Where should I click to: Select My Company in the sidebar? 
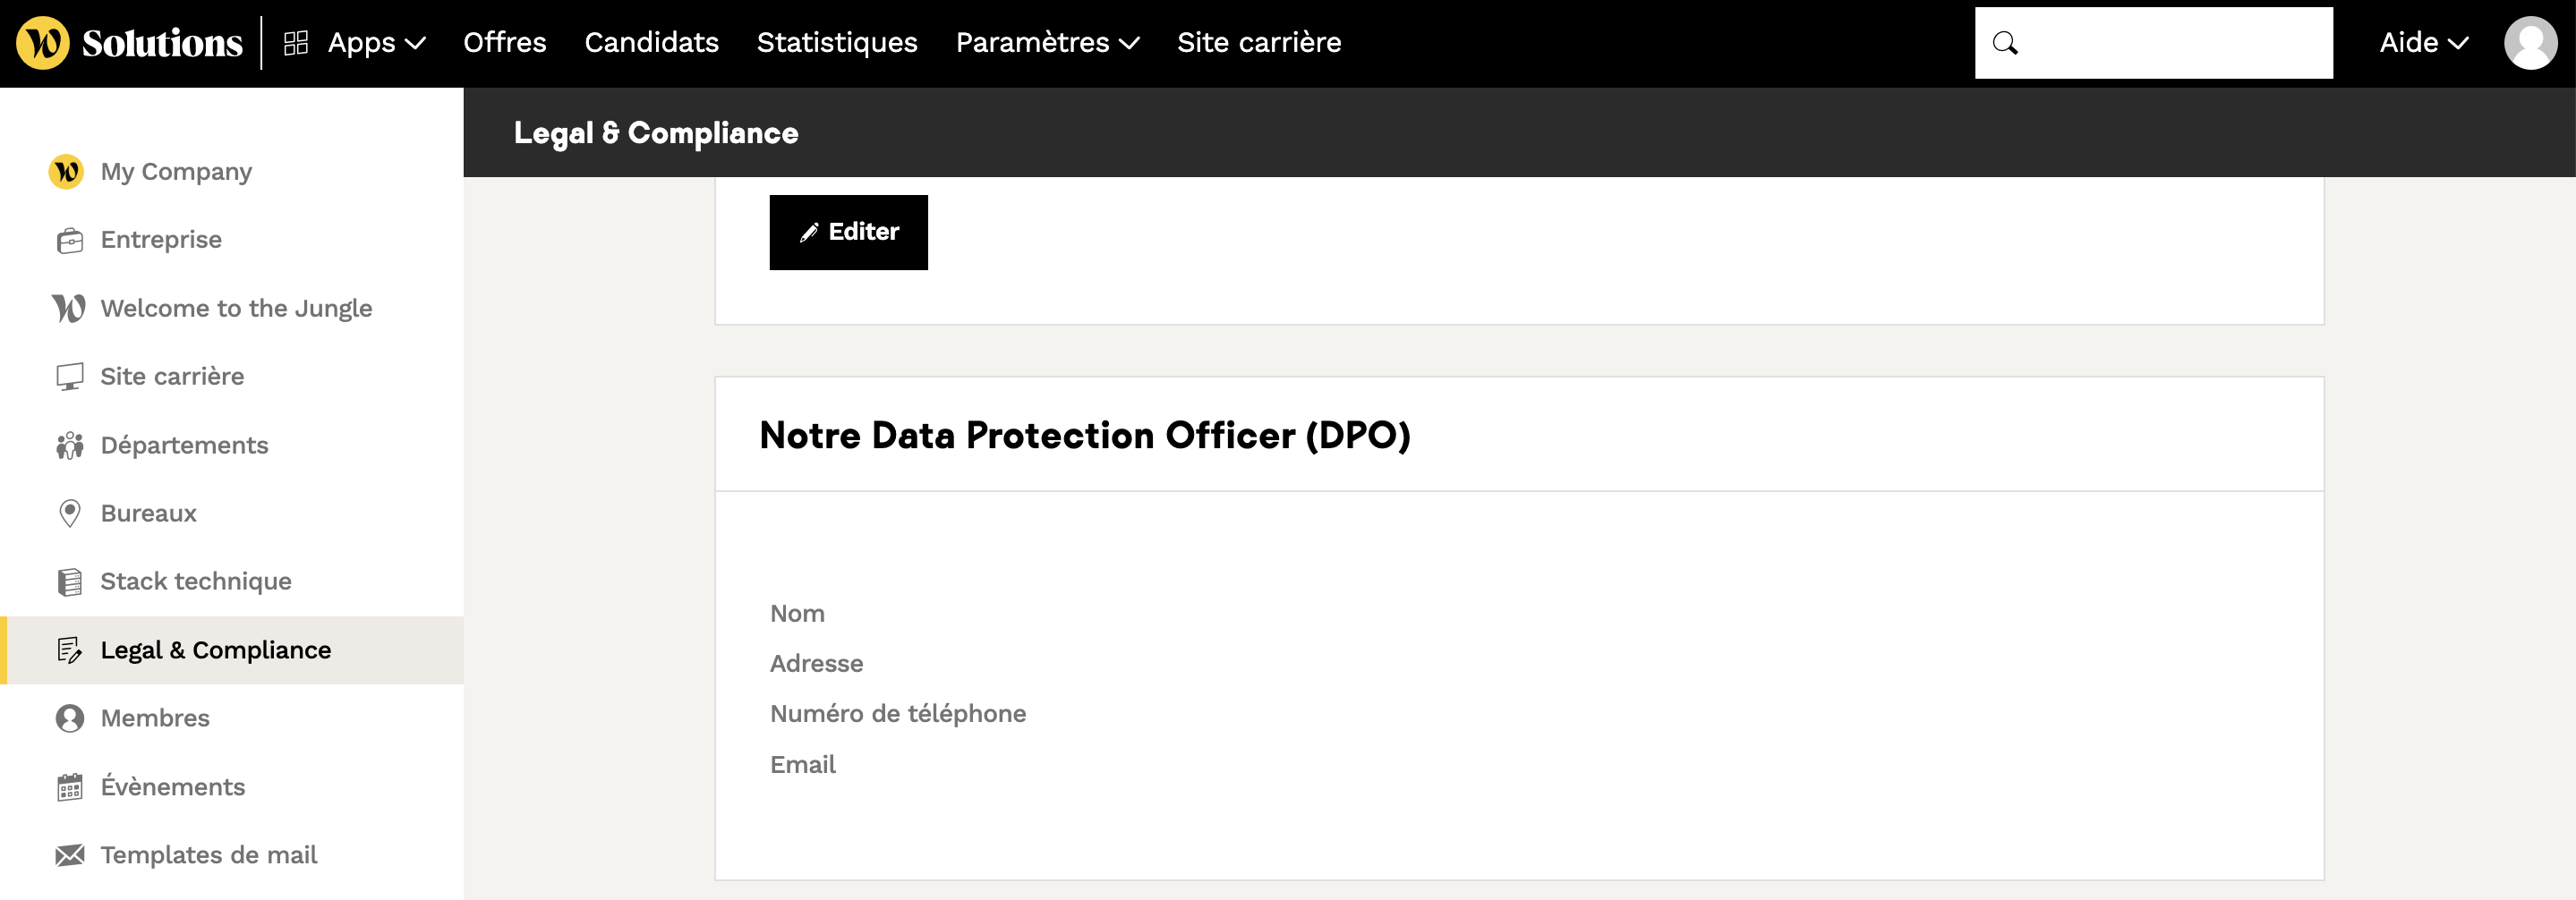tap(176, 172)
